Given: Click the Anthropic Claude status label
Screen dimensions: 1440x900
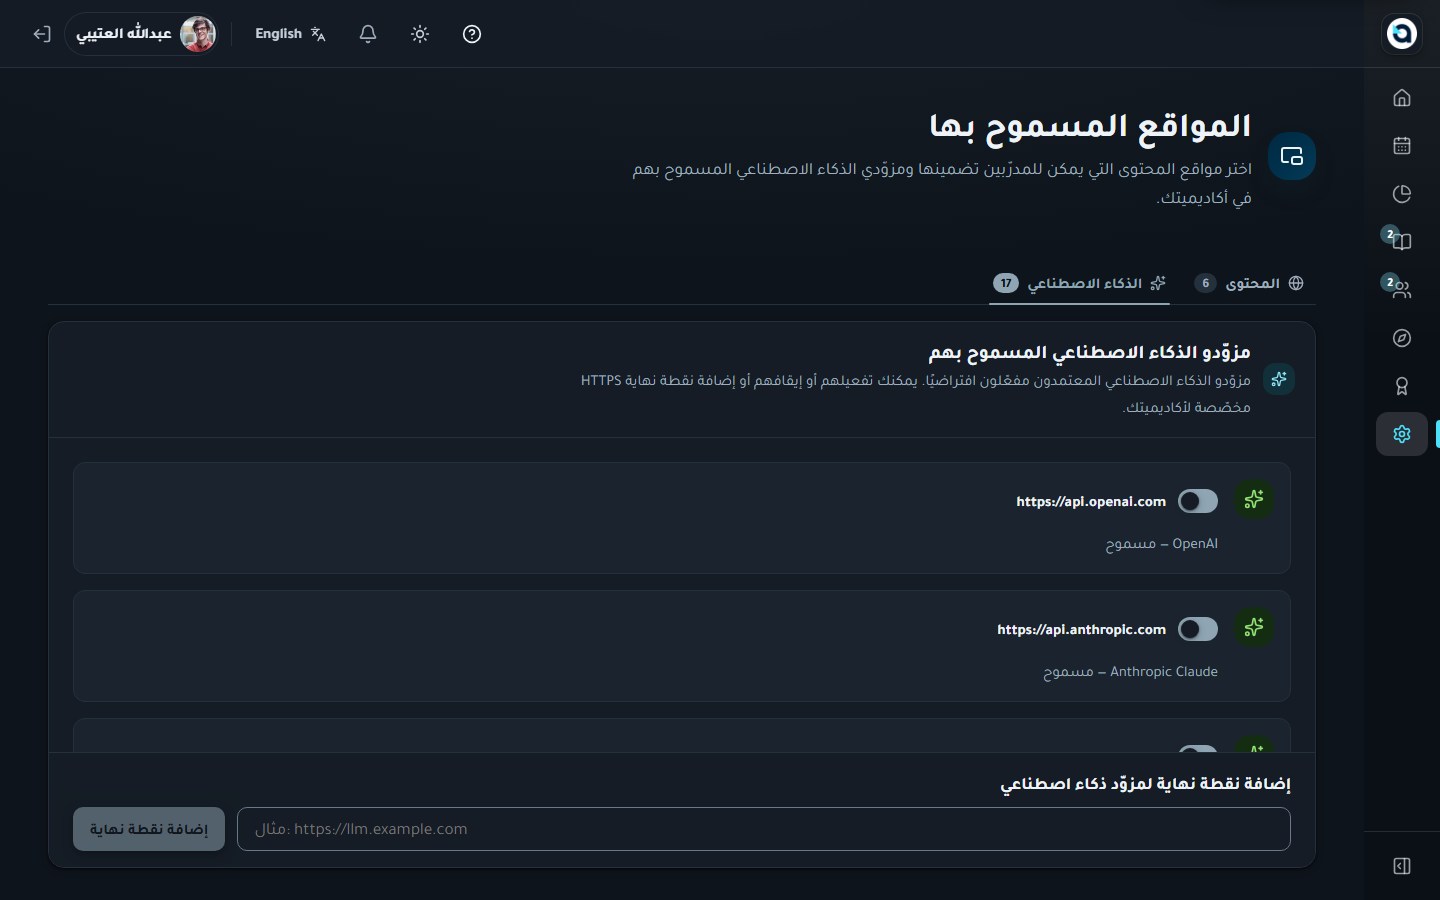Looking at the screenshot, I should tap(1130, 672).
